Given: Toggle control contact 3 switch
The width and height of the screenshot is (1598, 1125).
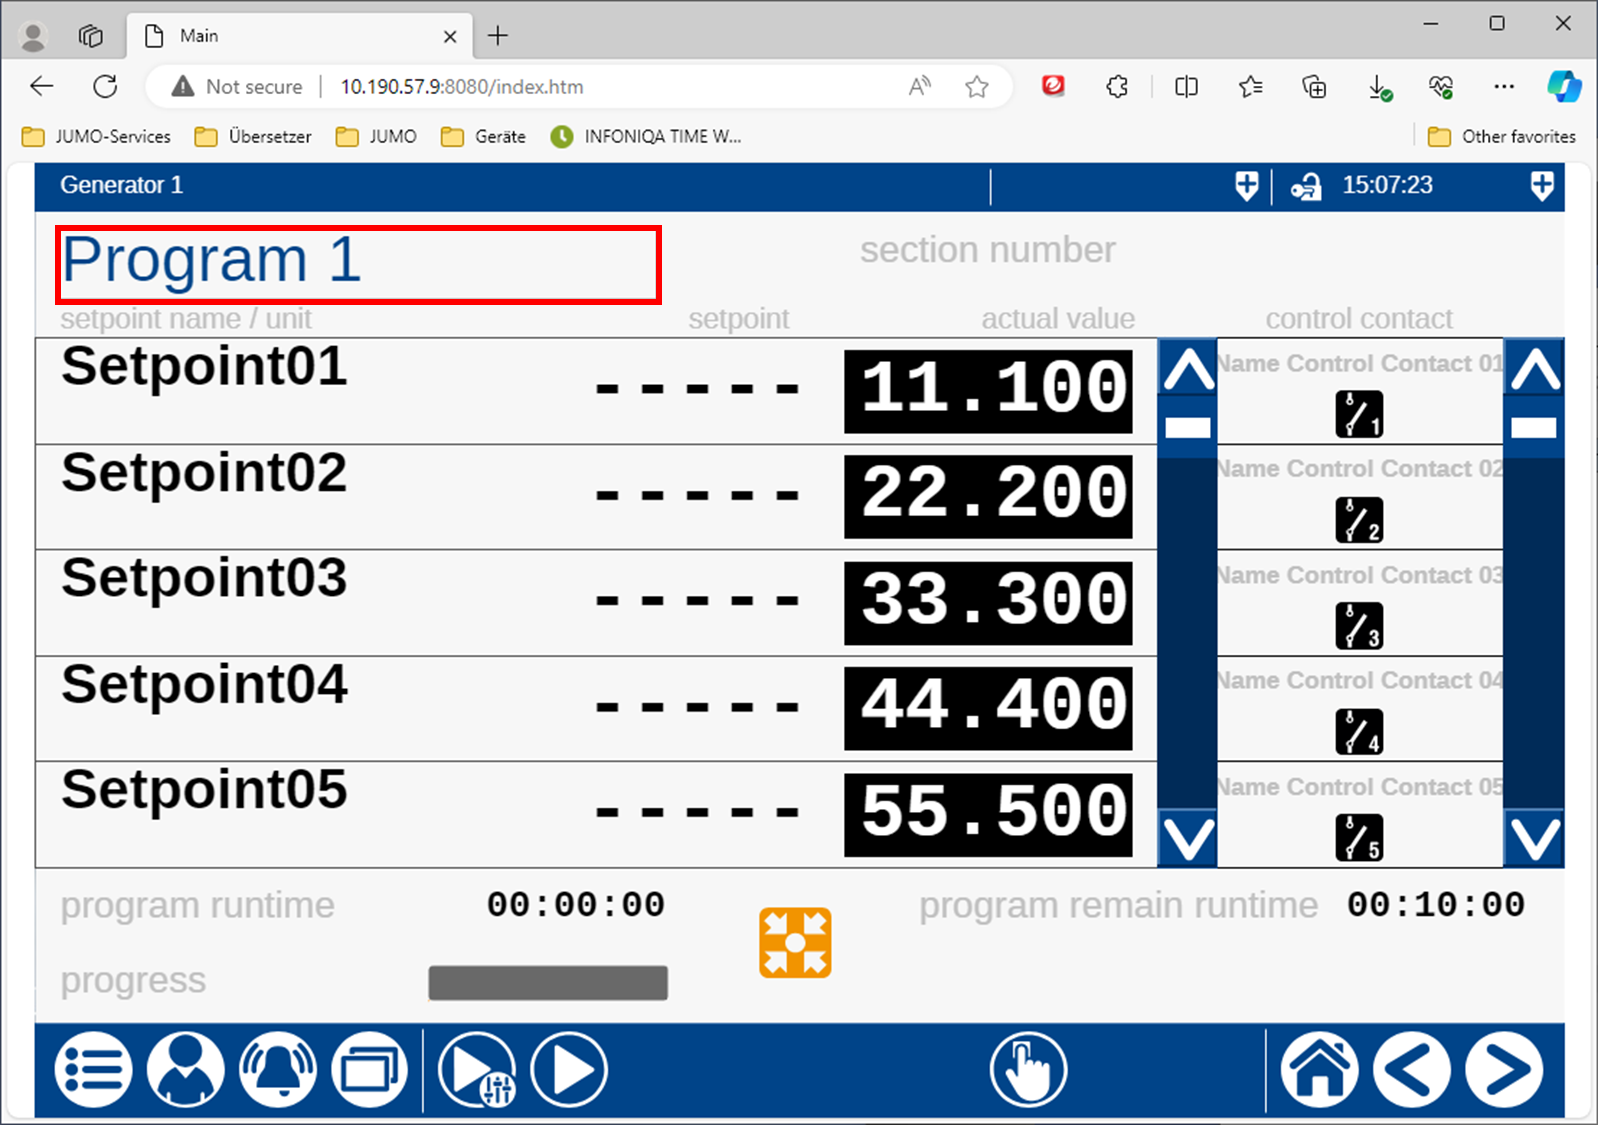Looking at the screenshot, I should (1359, 626).
